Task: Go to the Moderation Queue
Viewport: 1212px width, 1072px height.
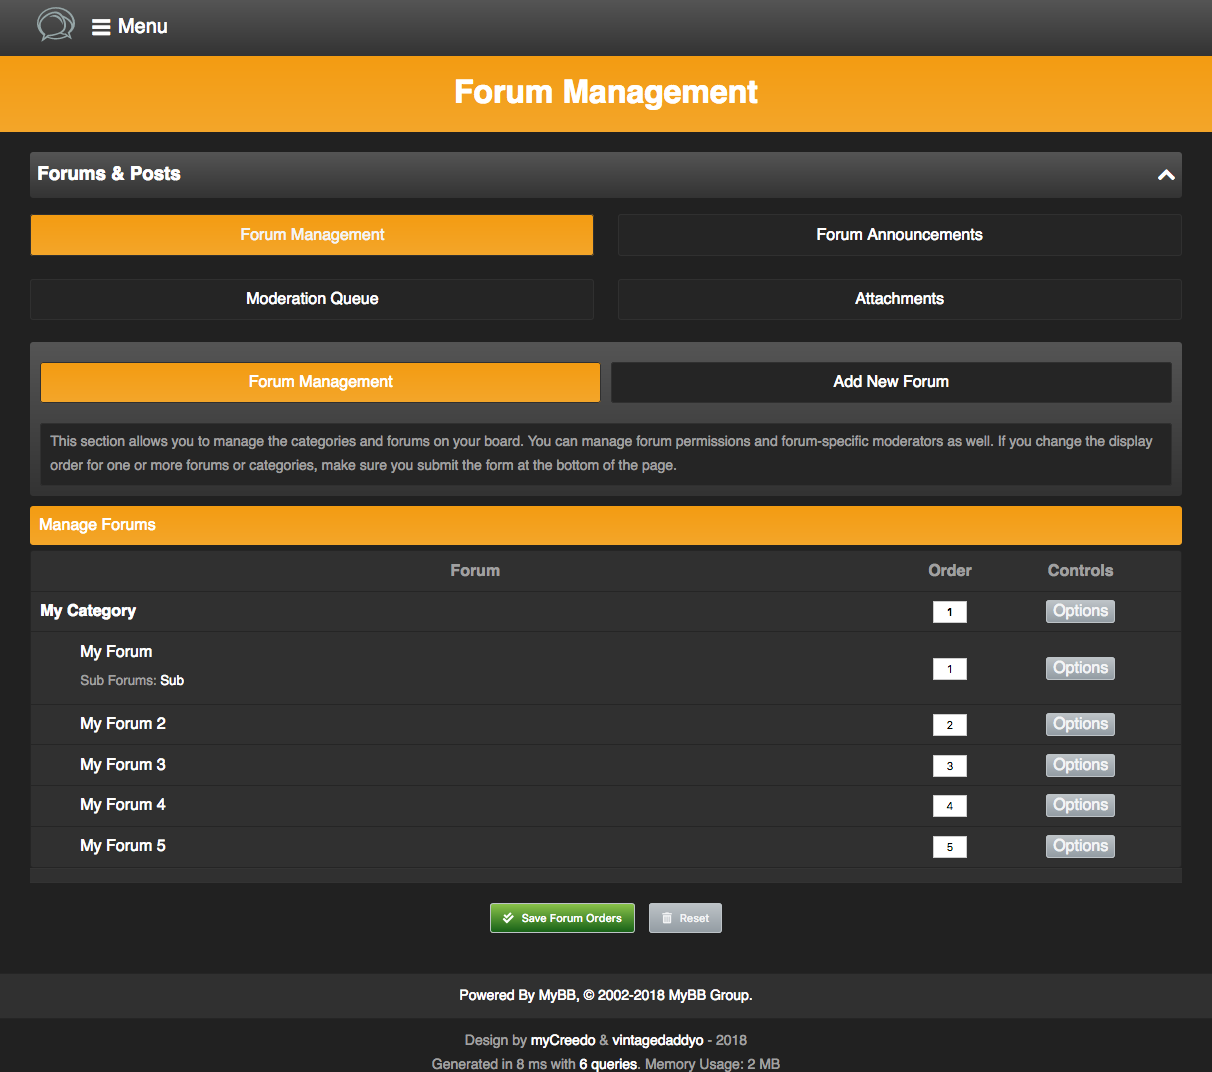Action: pyautogui.click(x=312, y=299)
